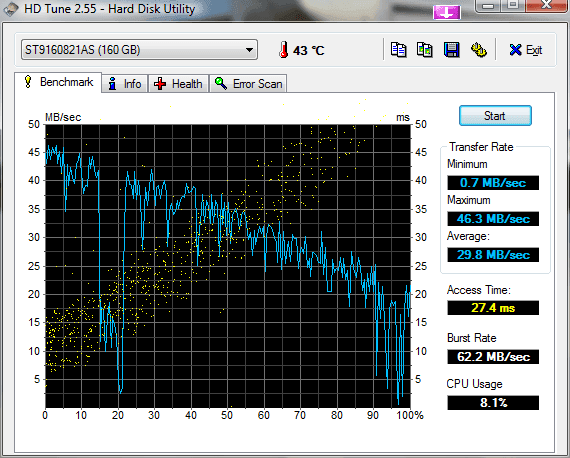Switch to the Info tab

[125, 84]
